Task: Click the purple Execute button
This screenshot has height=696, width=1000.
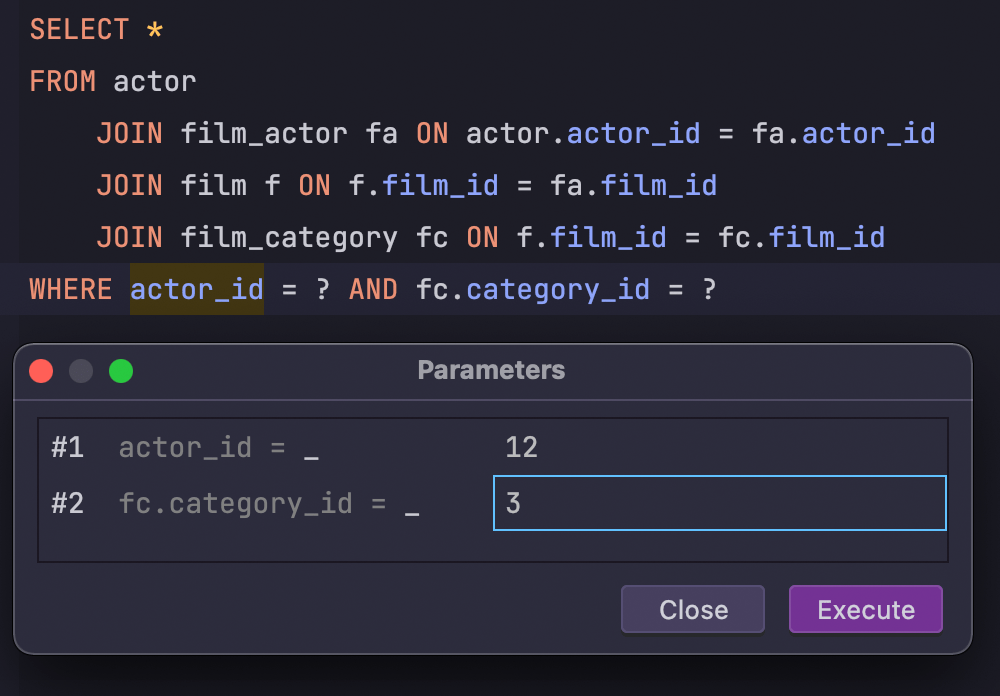Action: coord(865,610)
